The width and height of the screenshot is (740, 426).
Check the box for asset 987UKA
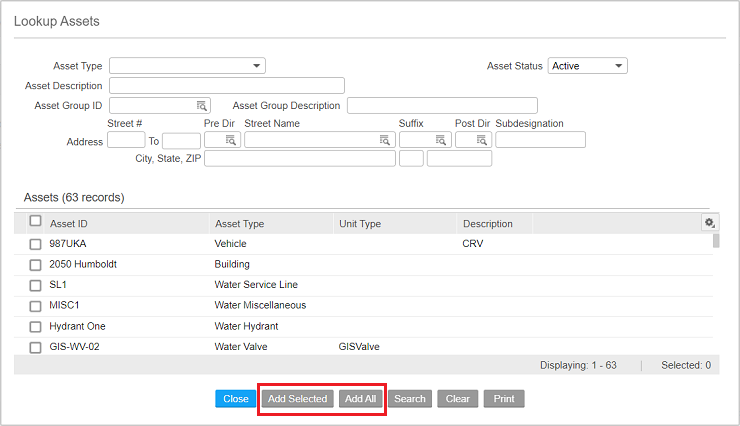tap(35, 244)
